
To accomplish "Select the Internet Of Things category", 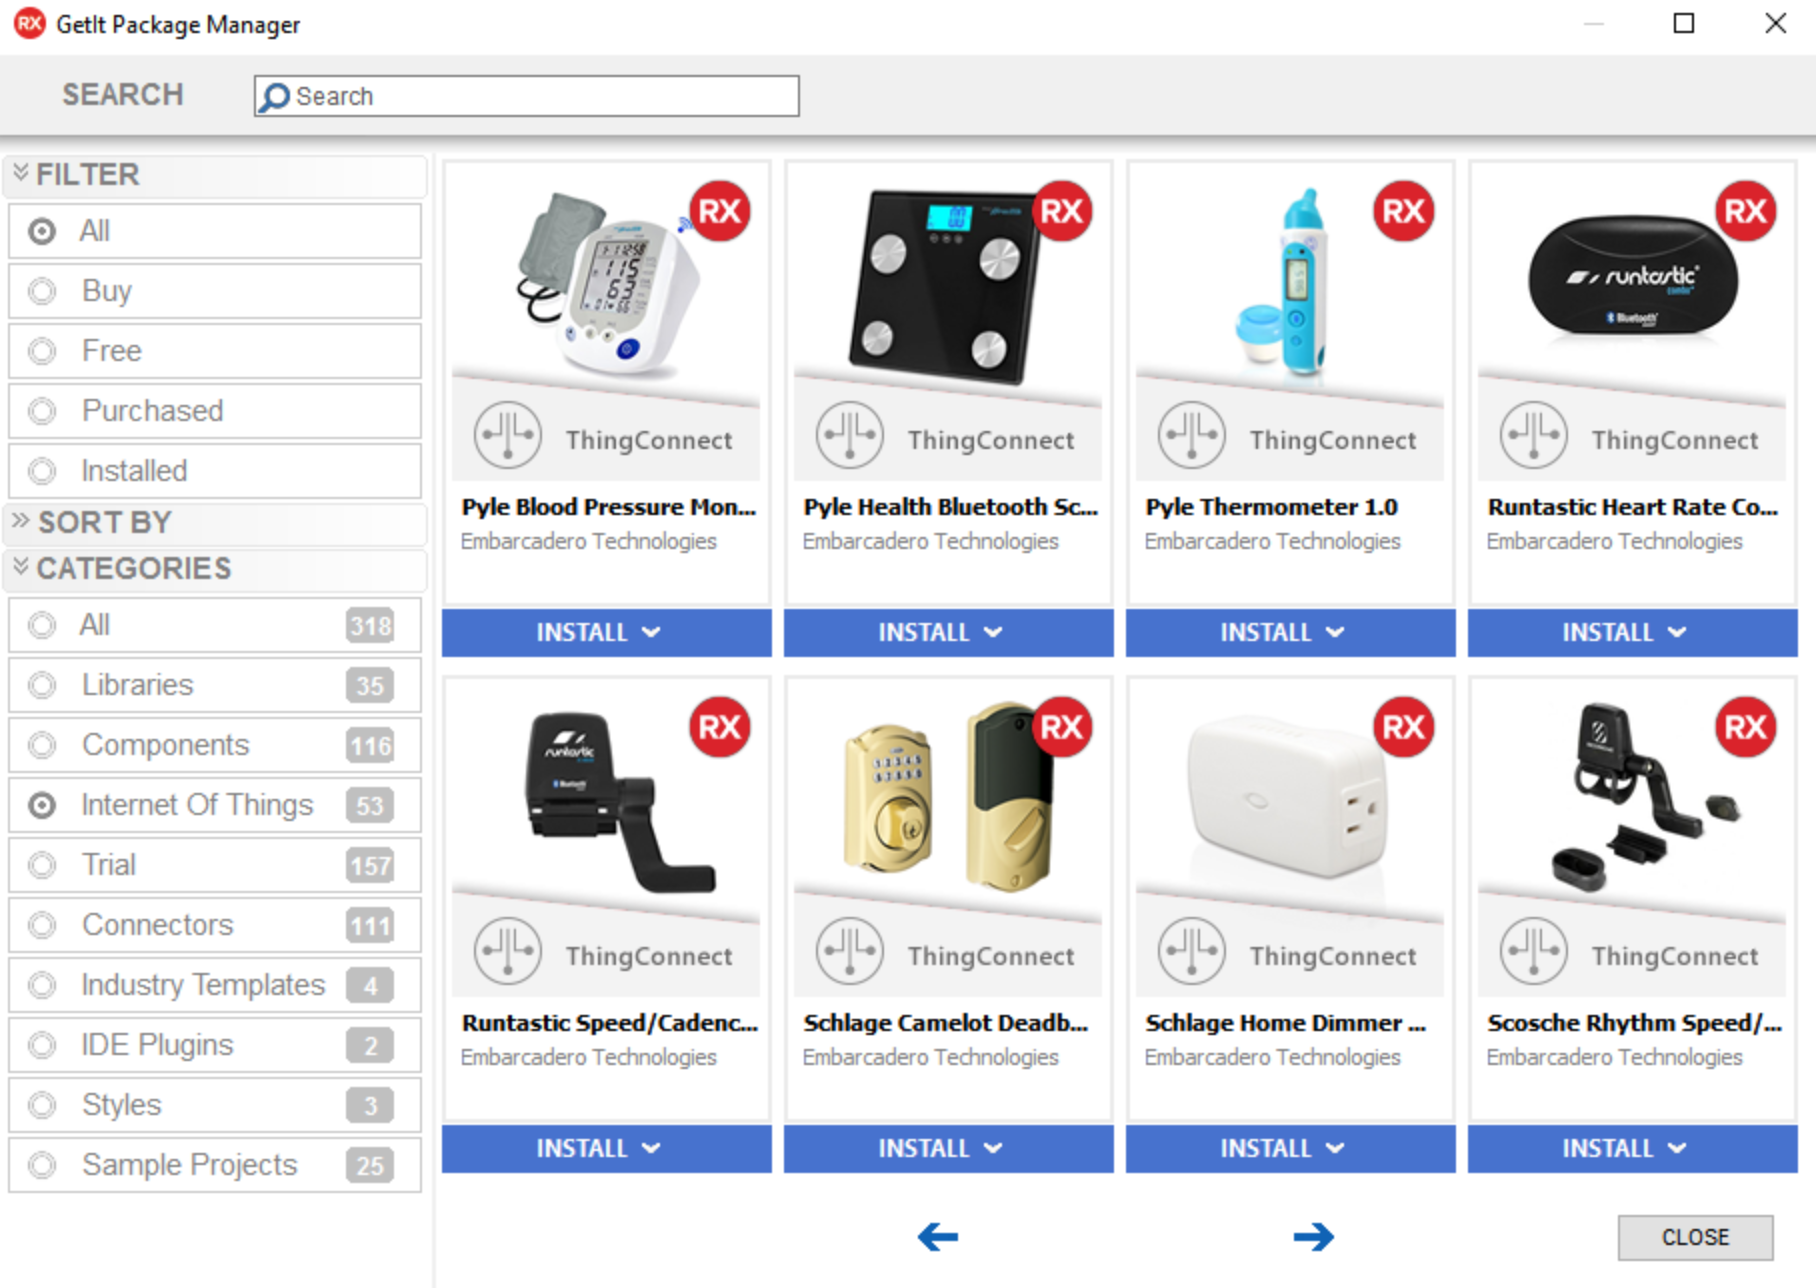I will [x=214, y=805].
